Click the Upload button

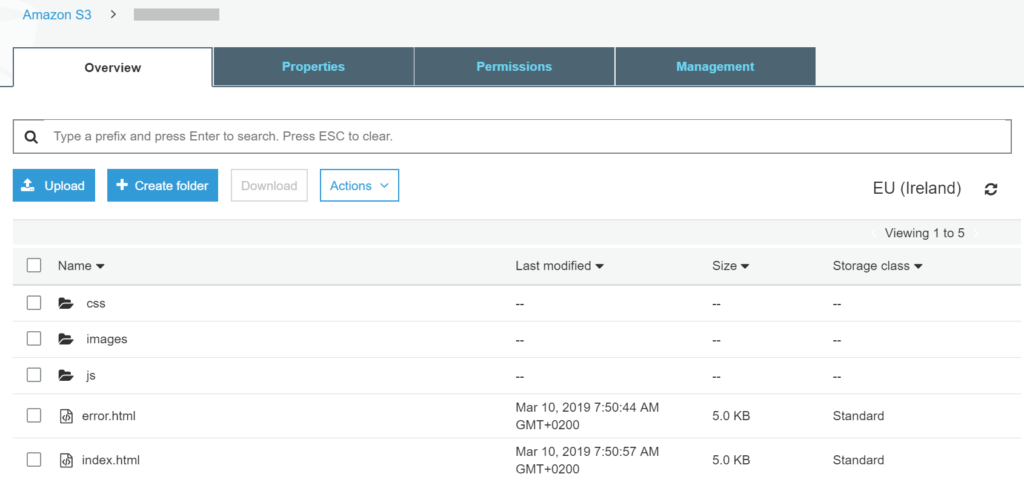(54, 185)
